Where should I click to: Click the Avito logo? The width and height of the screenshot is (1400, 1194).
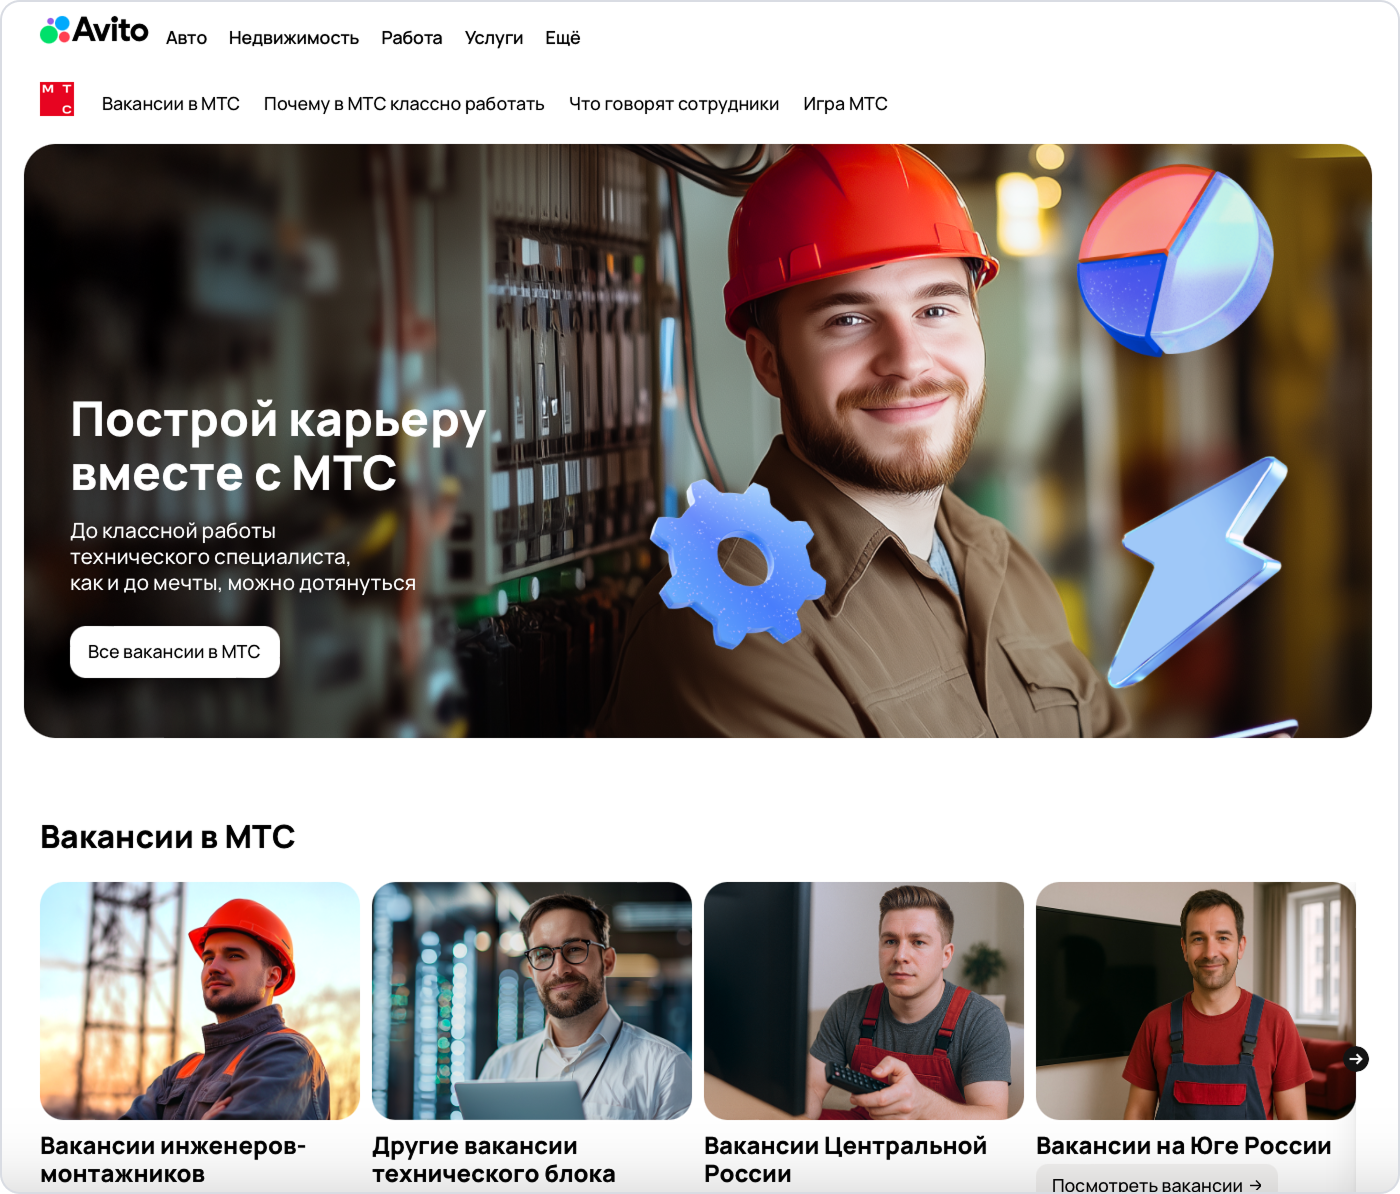coord(94,31)
